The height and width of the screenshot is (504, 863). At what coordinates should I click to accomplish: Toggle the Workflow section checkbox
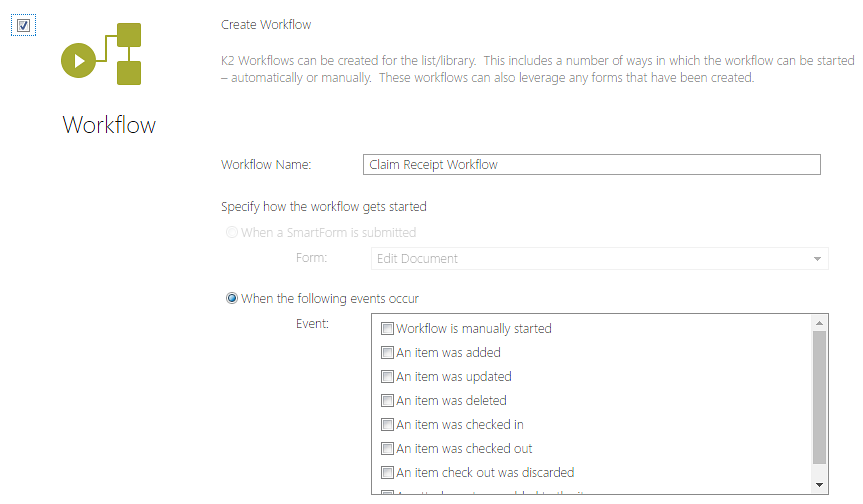click(24, 25)
